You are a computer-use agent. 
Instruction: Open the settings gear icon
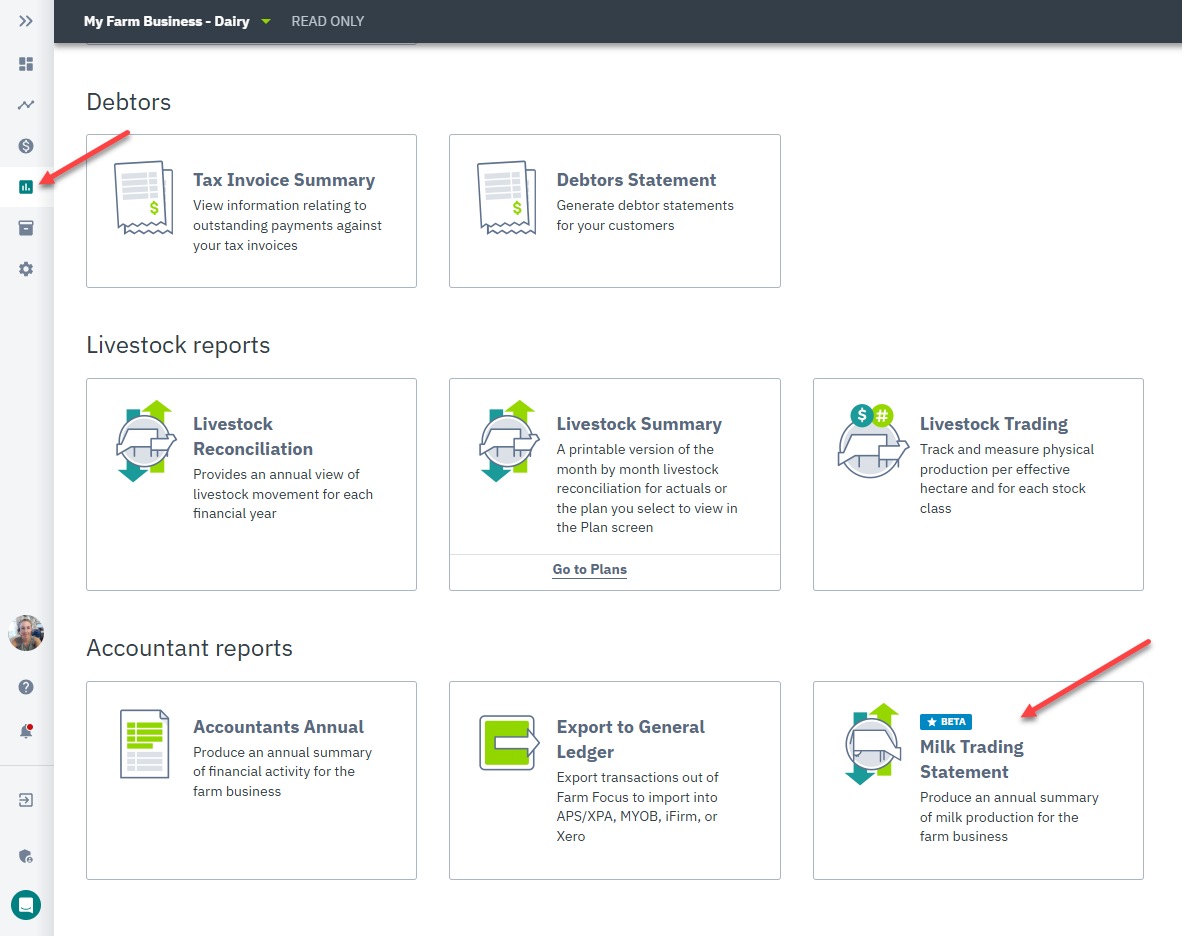26,269
